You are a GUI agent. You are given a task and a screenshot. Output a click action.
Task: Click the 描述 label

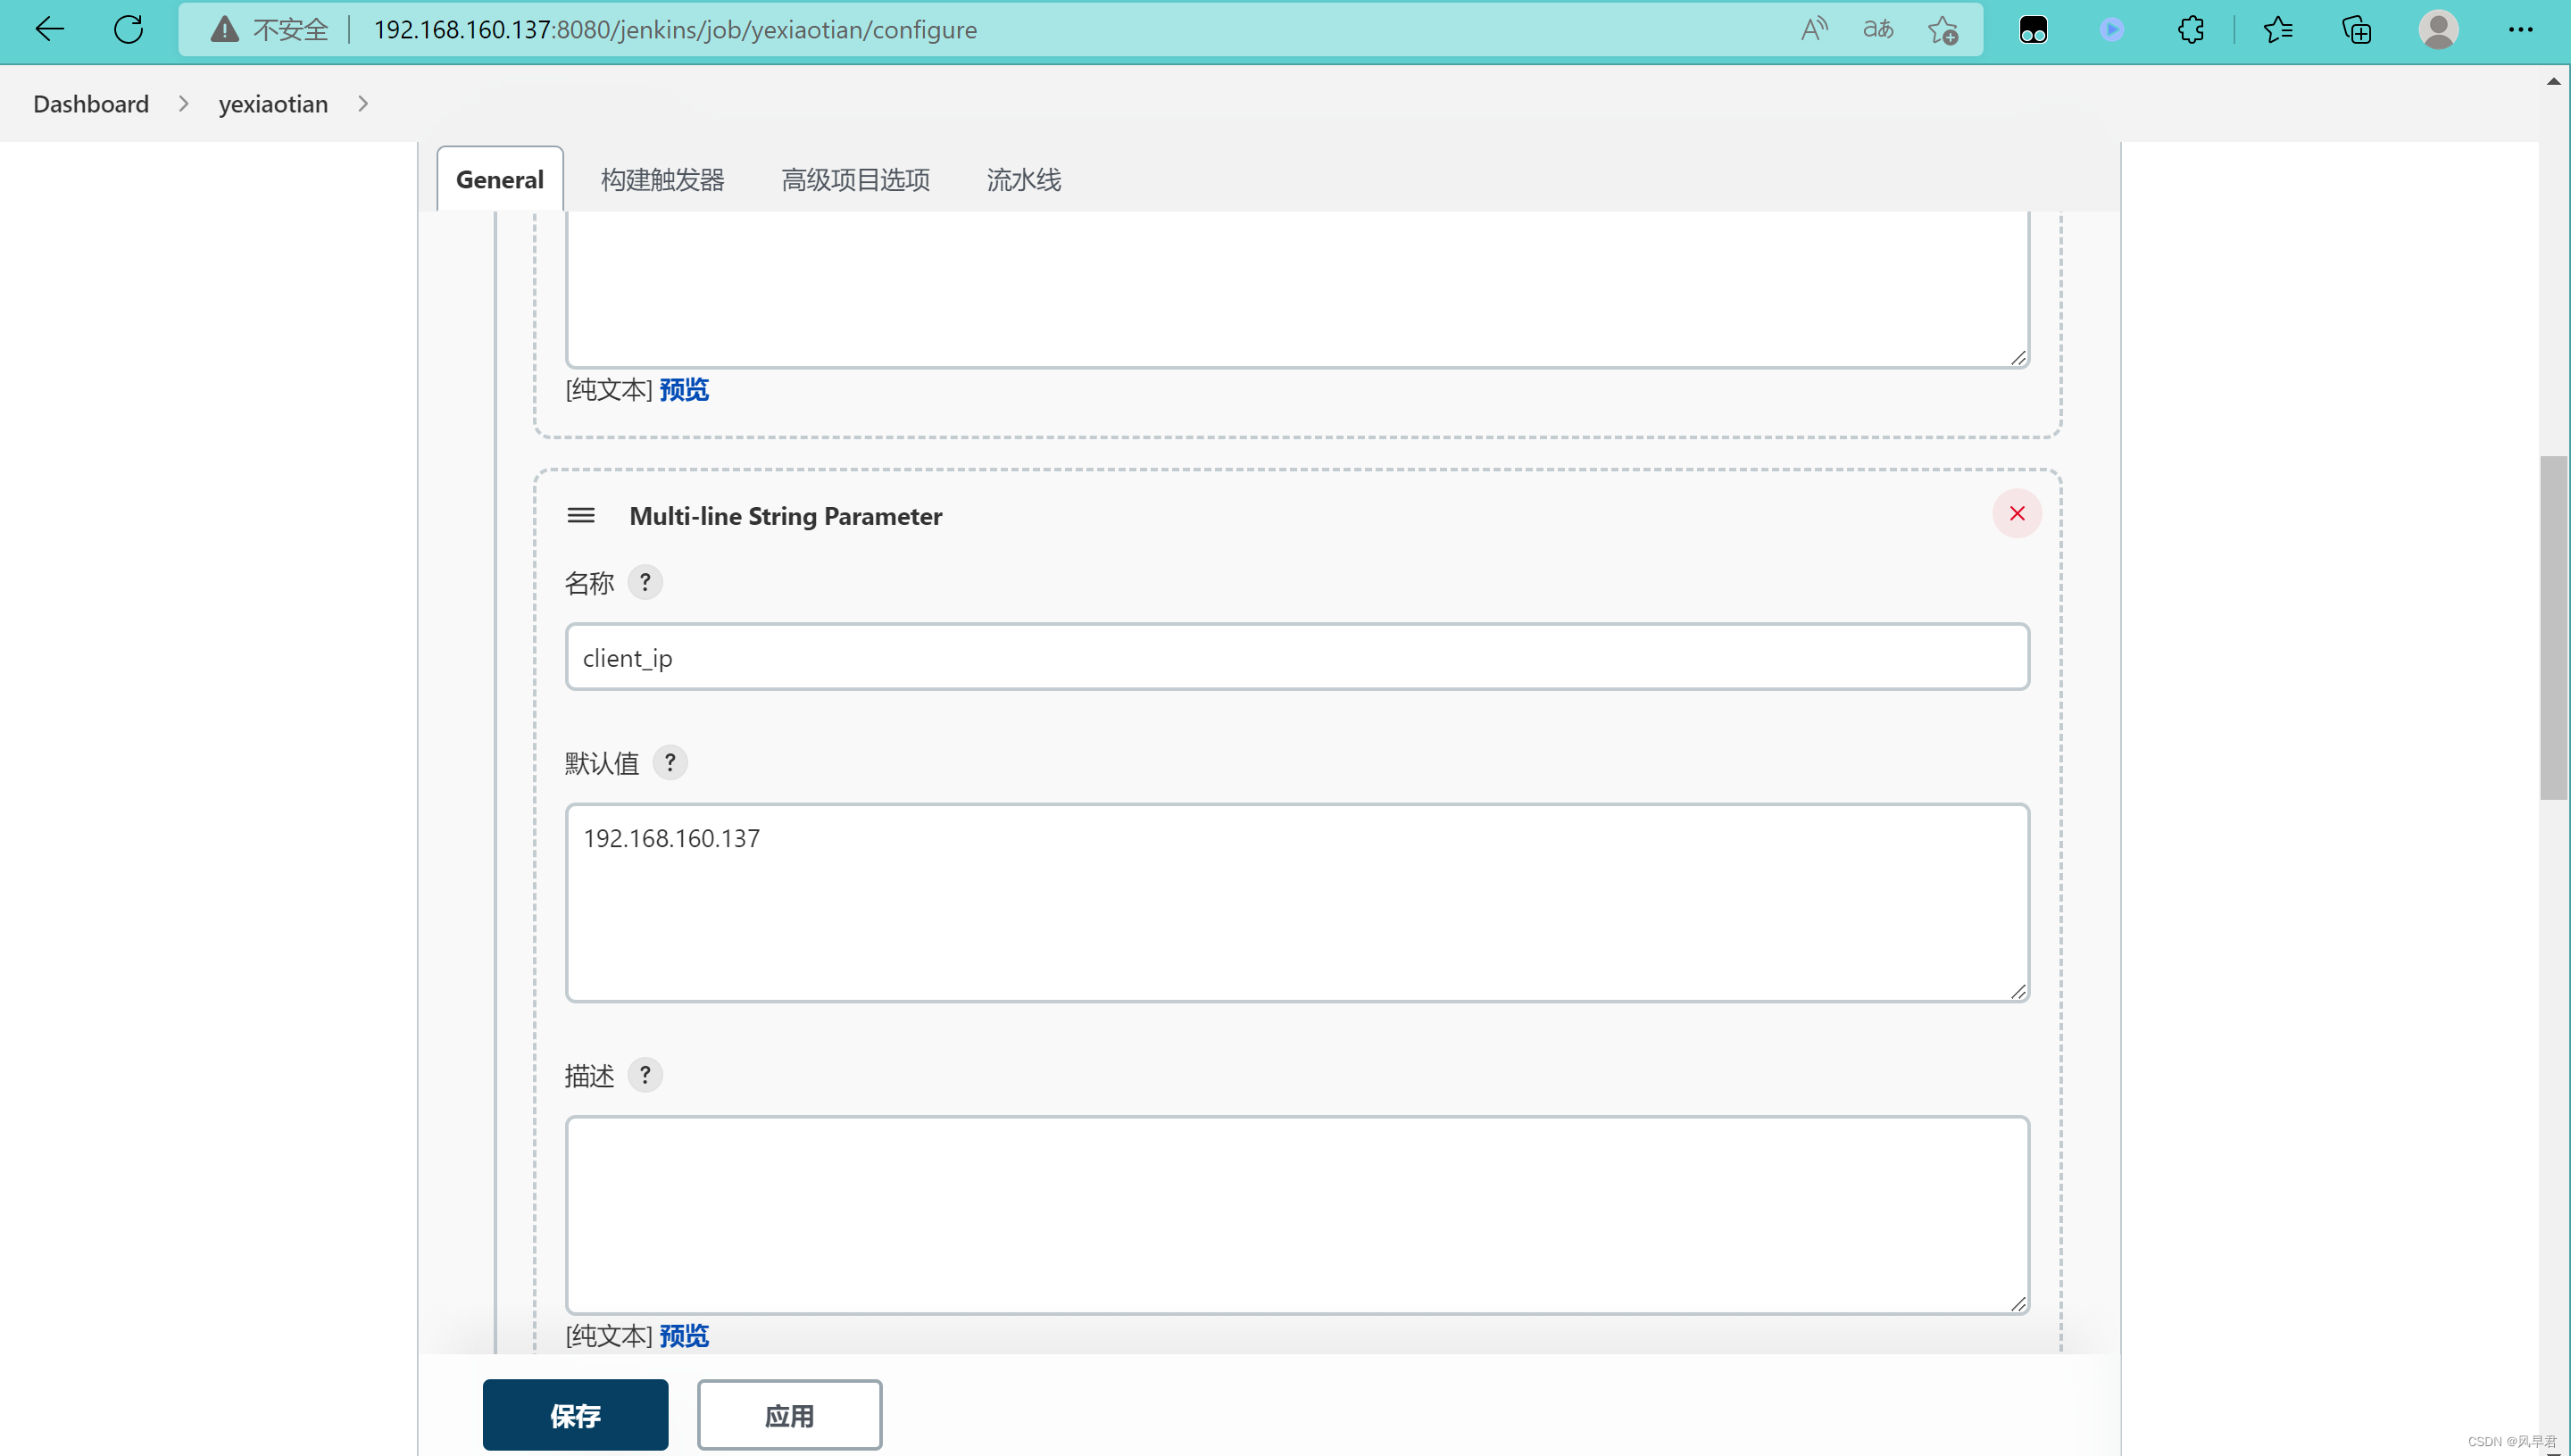point(589,1076)
